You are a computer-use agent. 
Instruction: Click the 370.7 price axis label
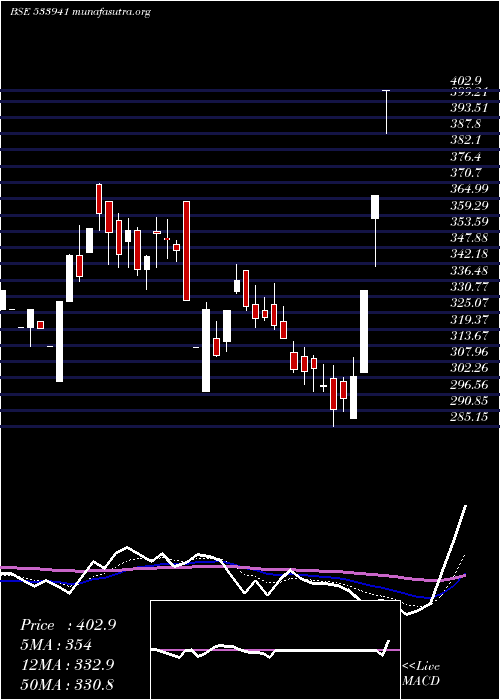tap(466, 173)
